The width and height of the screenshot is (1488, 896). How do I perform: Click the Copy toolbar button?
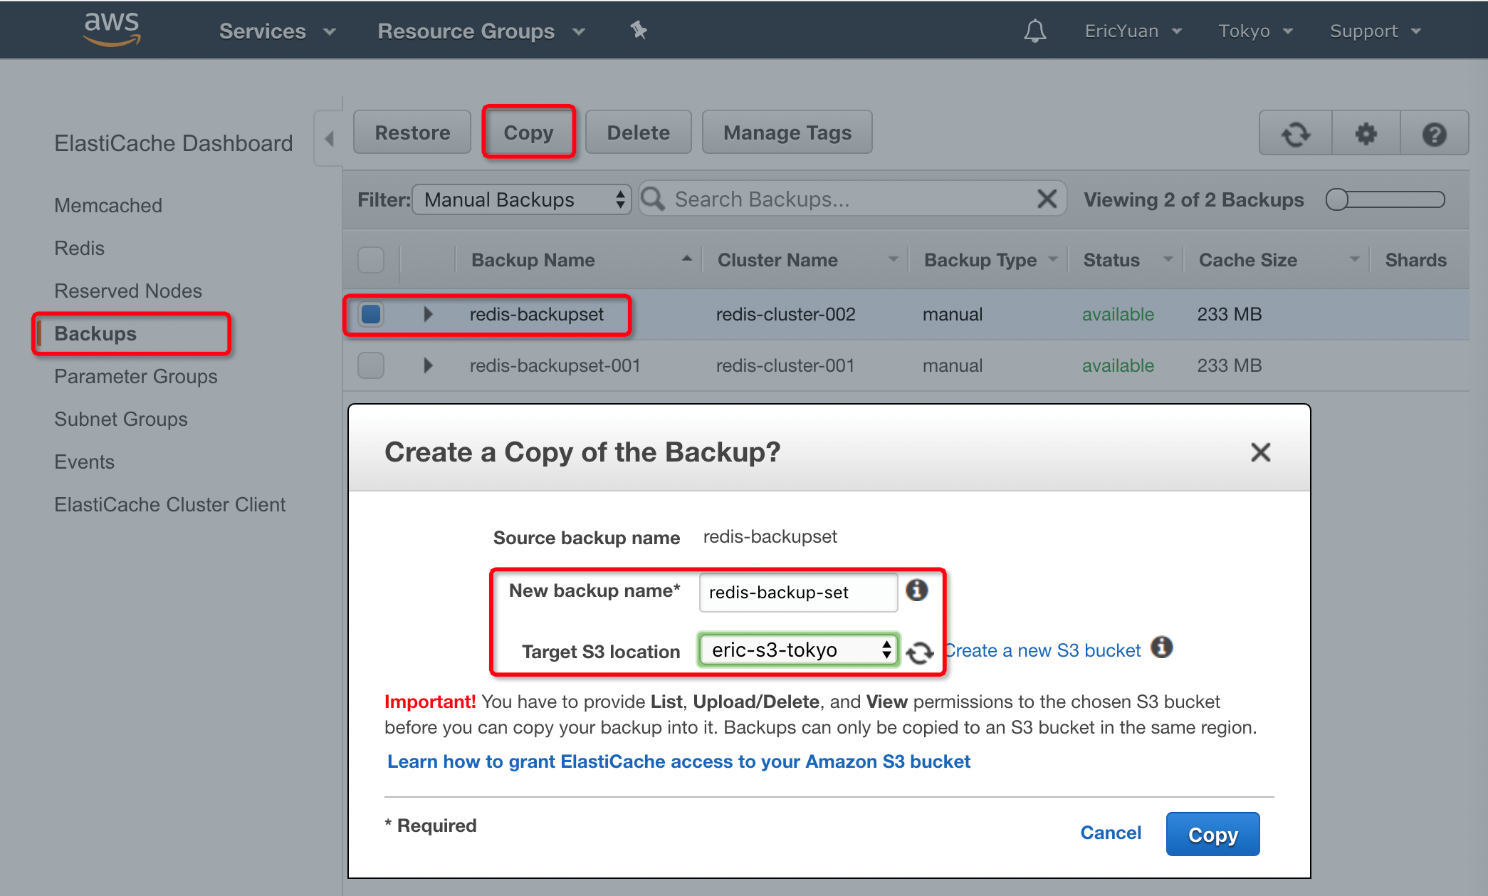pyautogui.click(x=528, y=133)
